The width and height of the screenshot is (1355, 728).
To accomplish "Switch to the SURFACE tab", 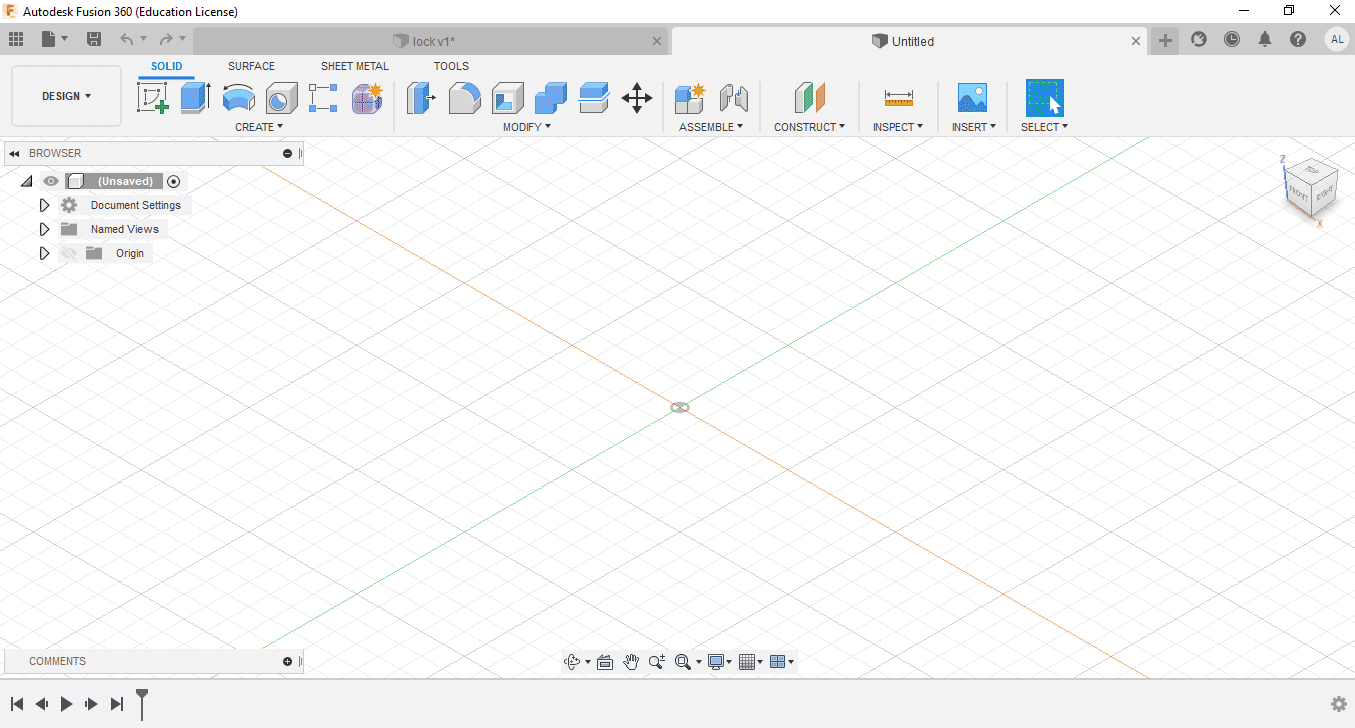I will click(251, 66).
